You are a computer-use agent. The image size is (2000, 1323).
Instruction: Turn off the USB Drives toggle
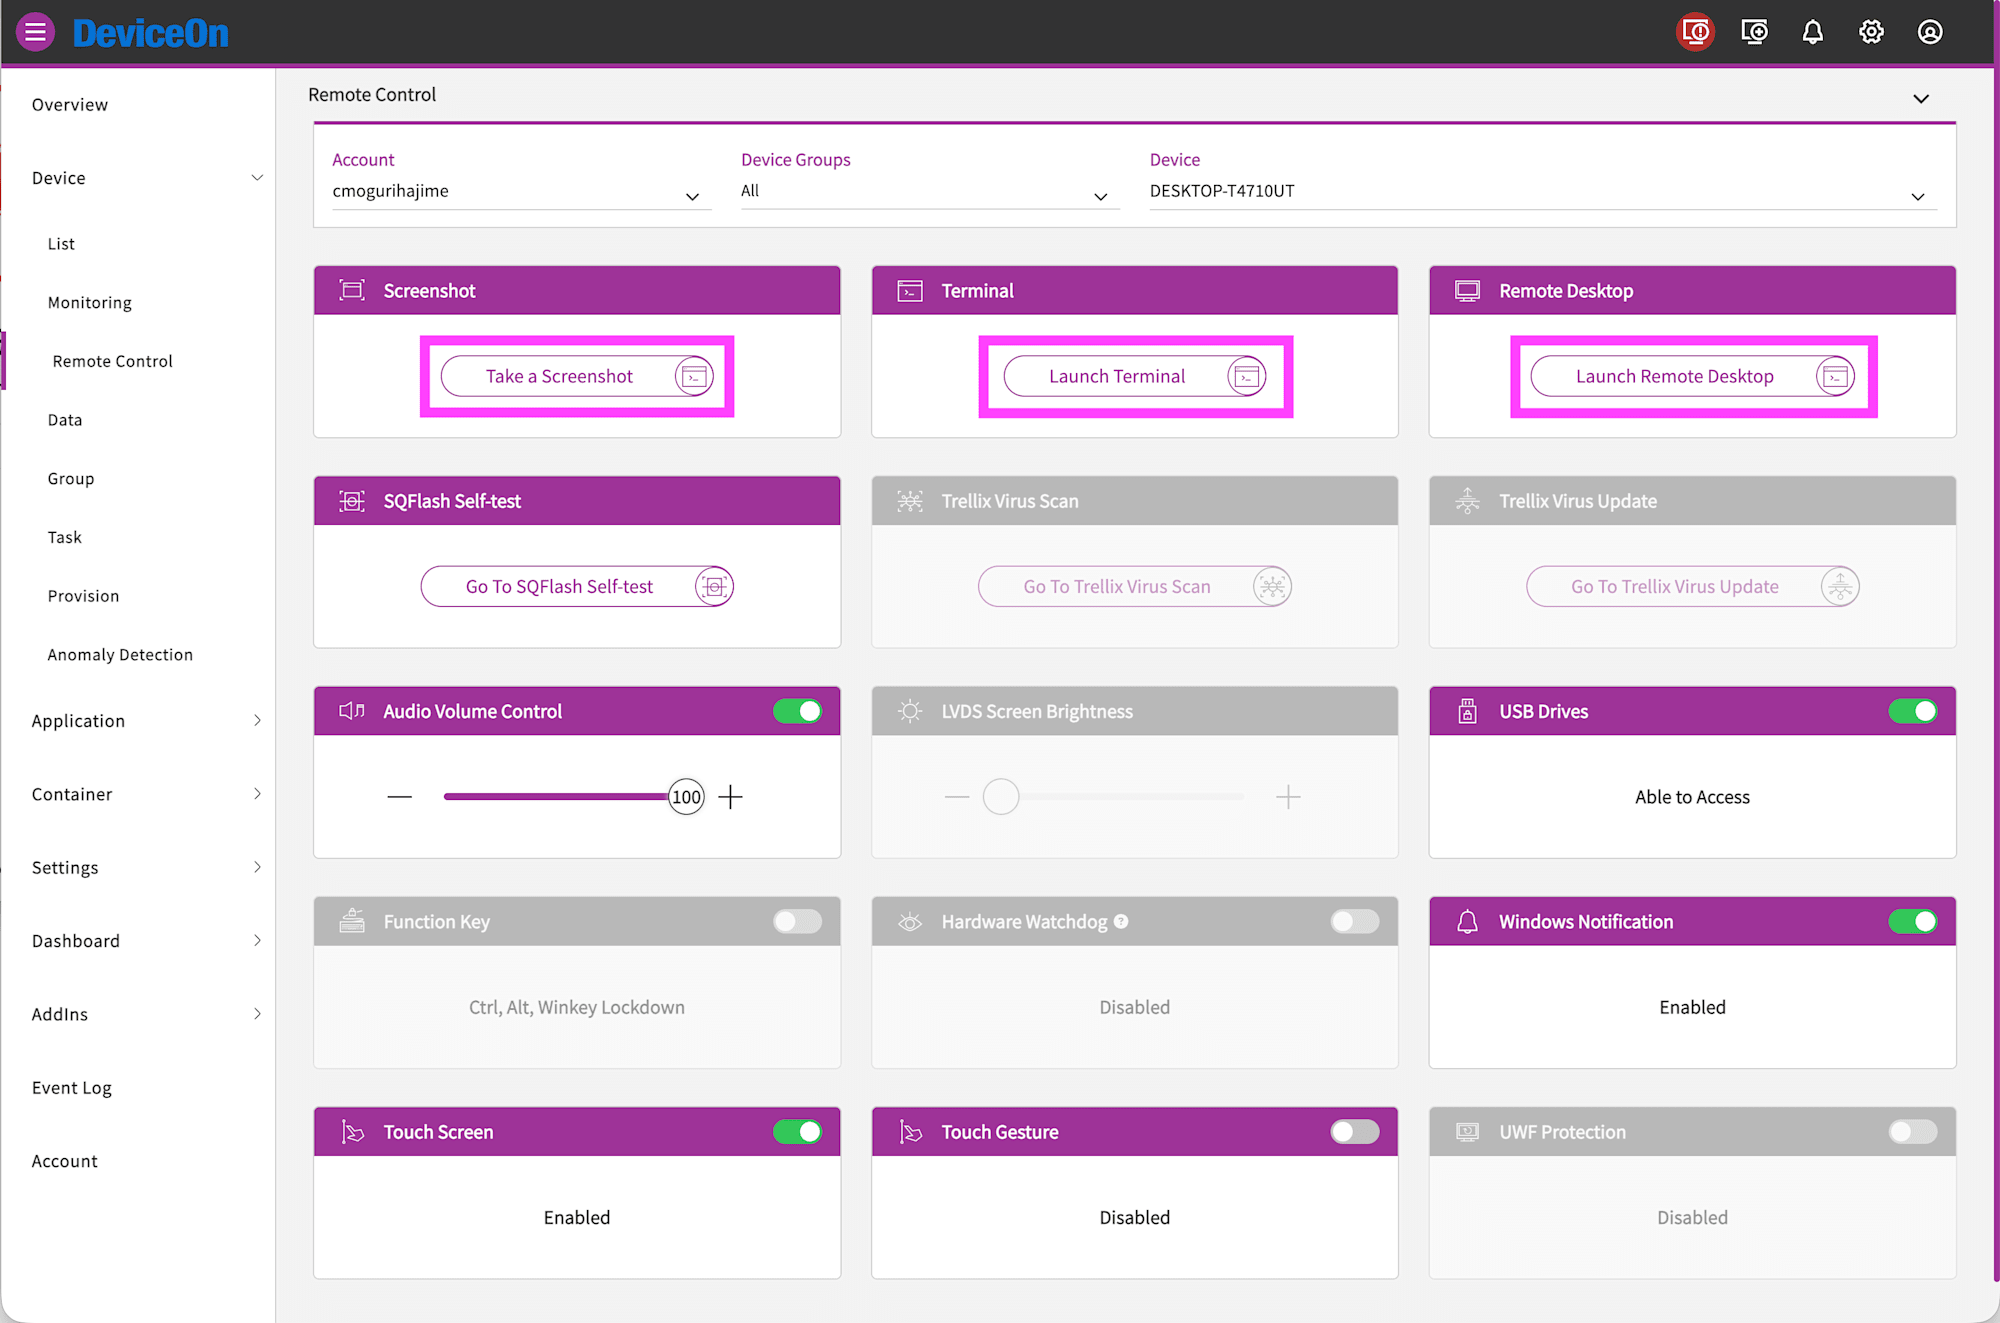coord(1913,711)
